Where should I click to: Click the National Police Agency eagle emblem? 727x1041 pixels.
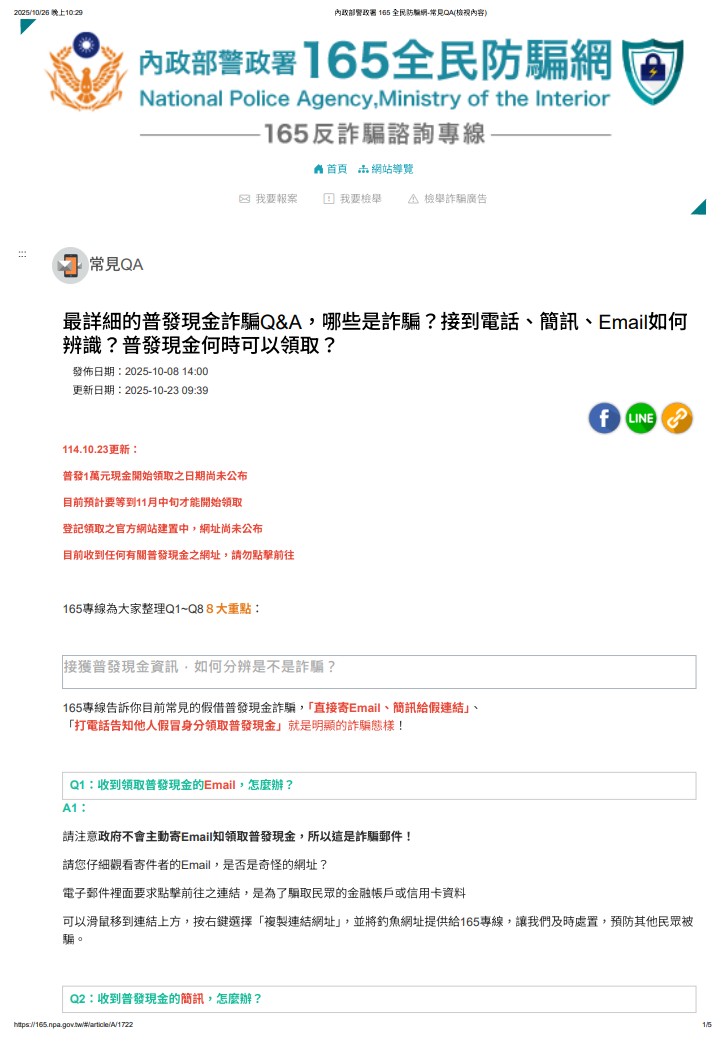coord(86,72)
